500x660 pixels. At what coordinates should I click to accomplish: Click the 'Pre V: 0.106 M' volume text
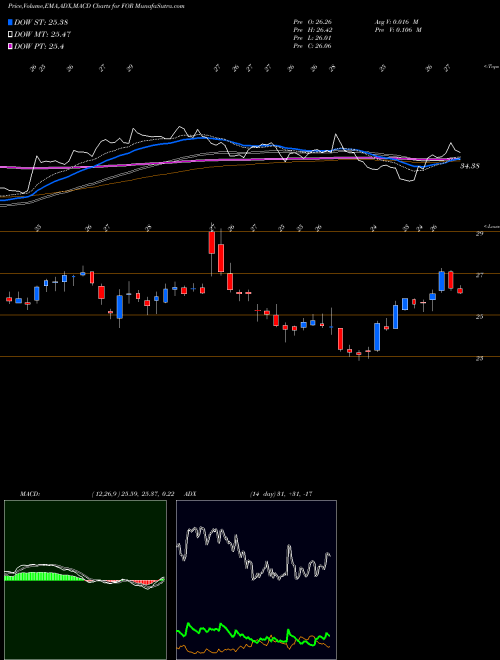click(x=397, y=30)
